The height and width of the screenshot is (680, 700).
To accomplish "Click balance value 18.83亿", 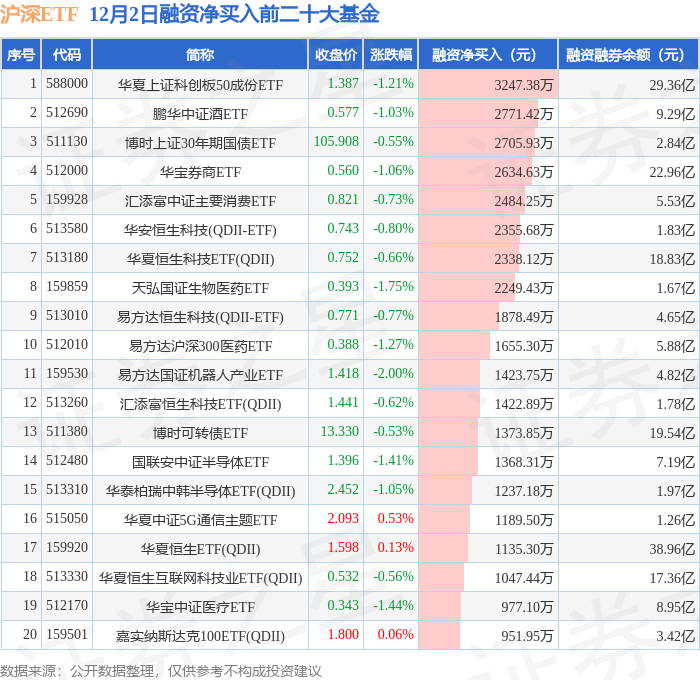I will tap(672, 259).
